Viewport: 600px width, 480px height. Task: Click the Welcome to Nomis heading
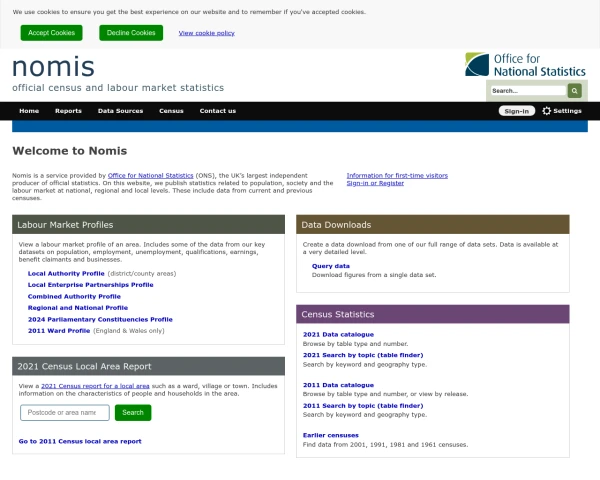[x=70, y=151]
